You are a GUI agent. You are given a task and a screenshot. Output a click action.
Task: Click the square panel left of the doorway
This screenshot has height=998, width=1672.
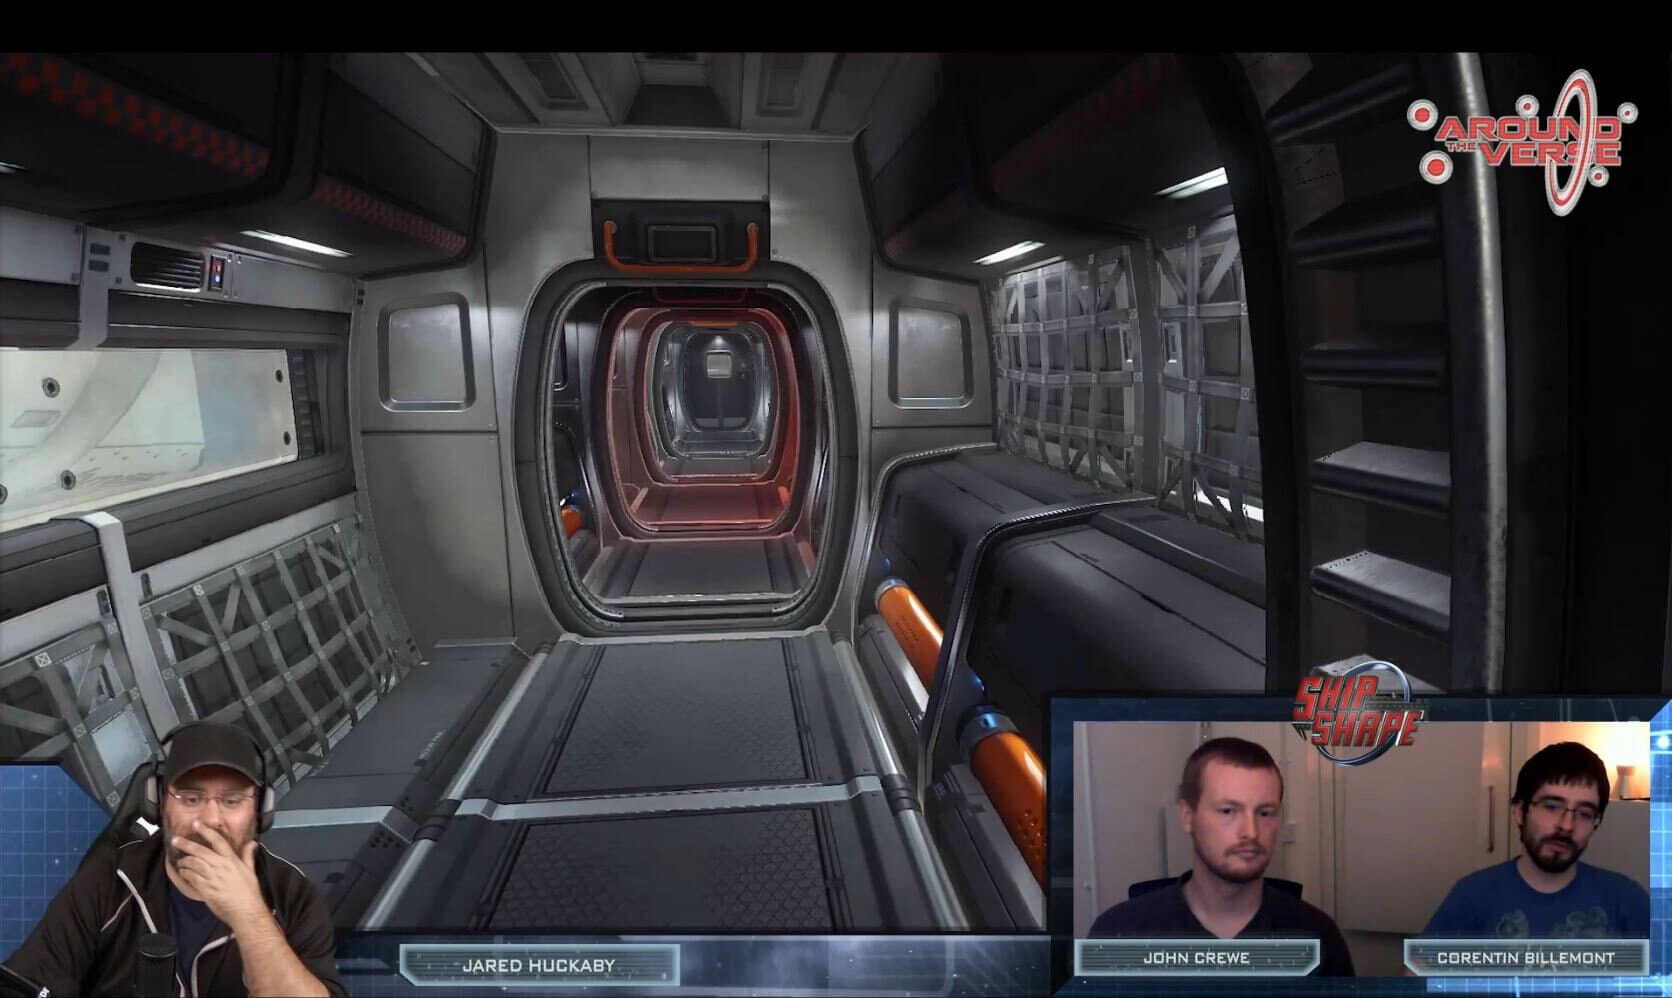click(x=428, y=353)
